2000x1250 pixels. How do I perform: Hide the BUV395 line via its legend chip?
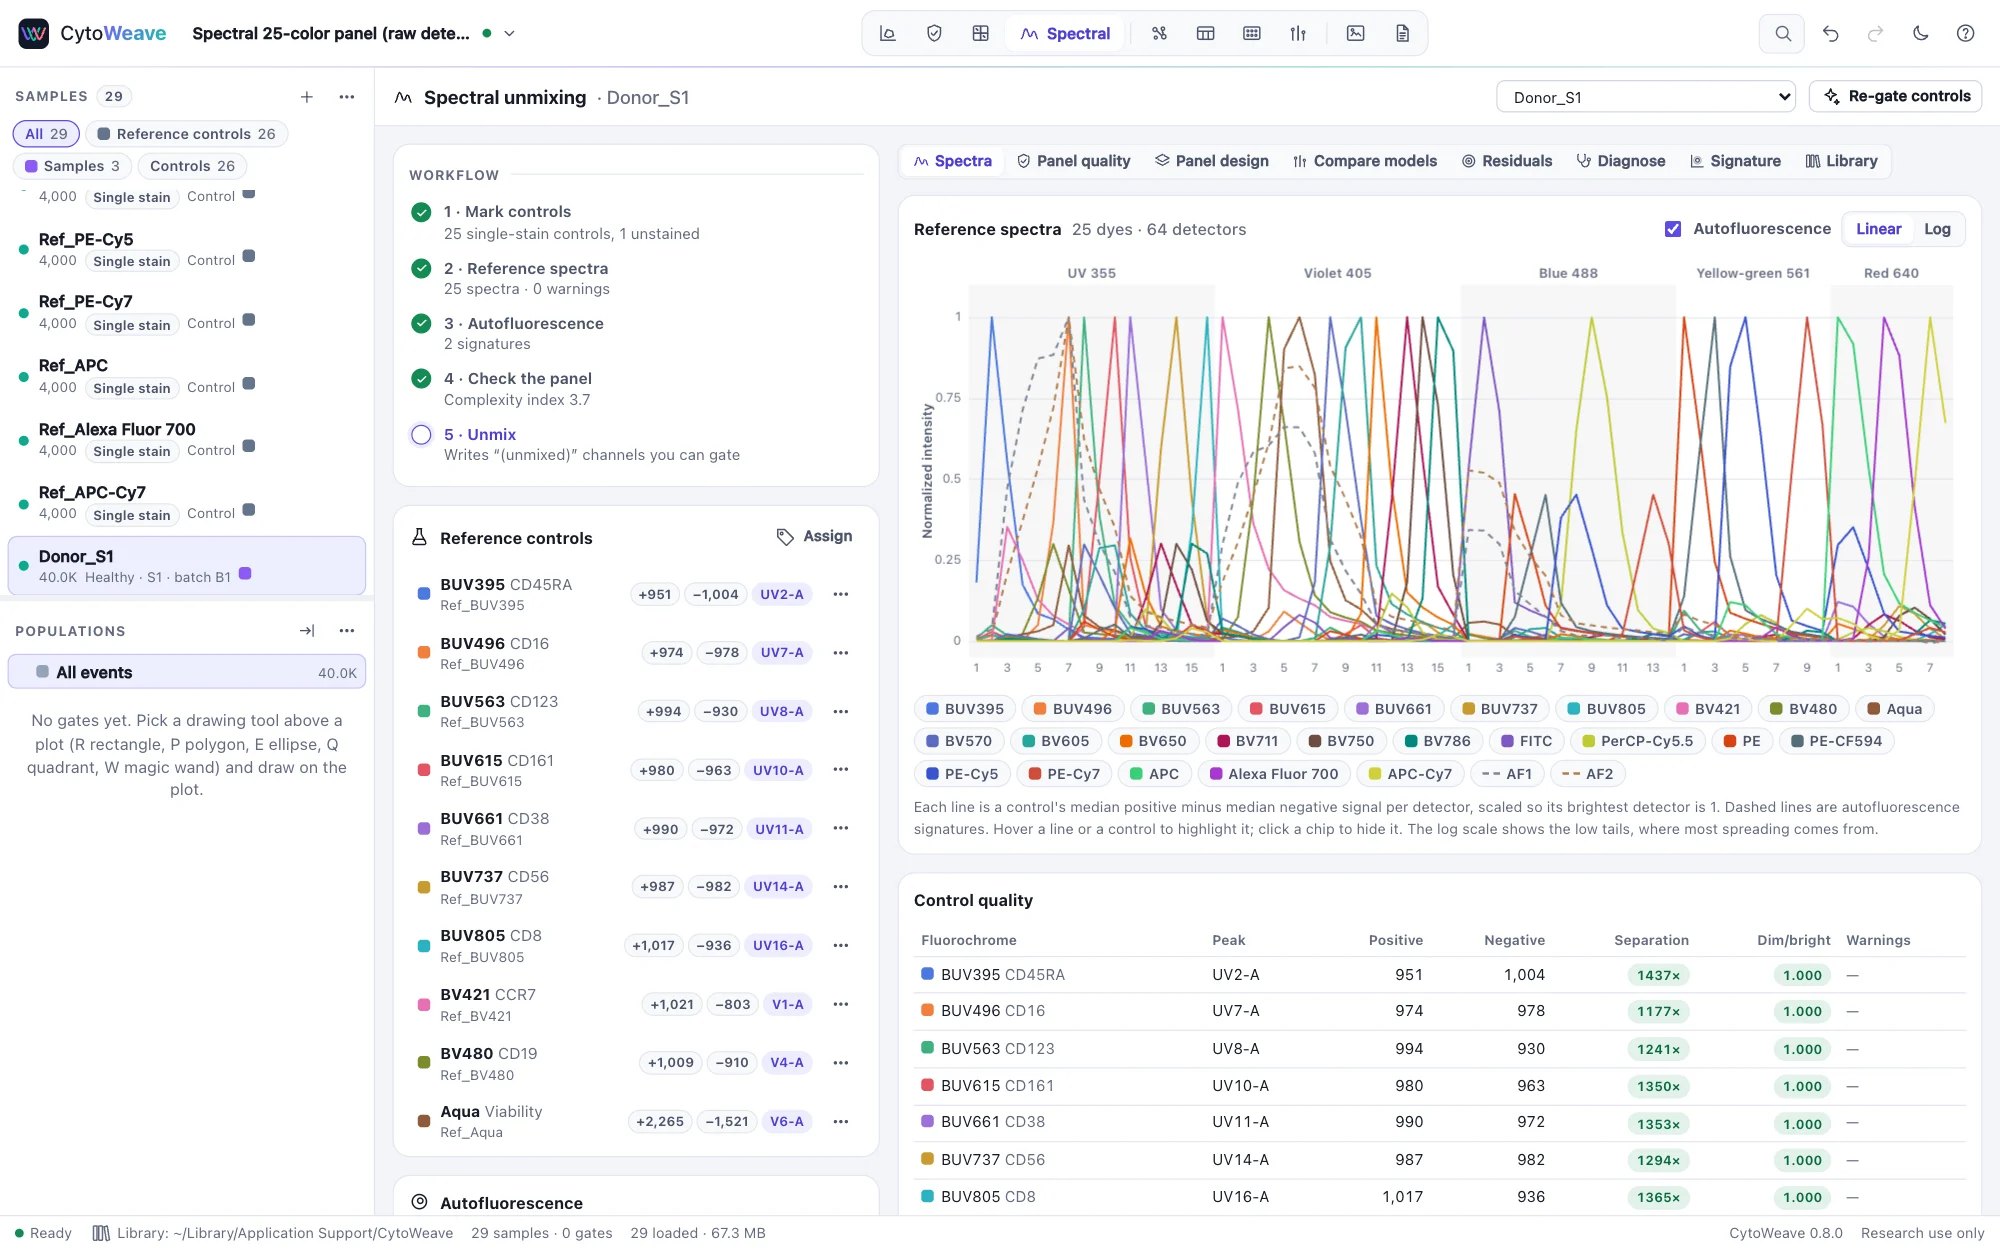[964, 709]
